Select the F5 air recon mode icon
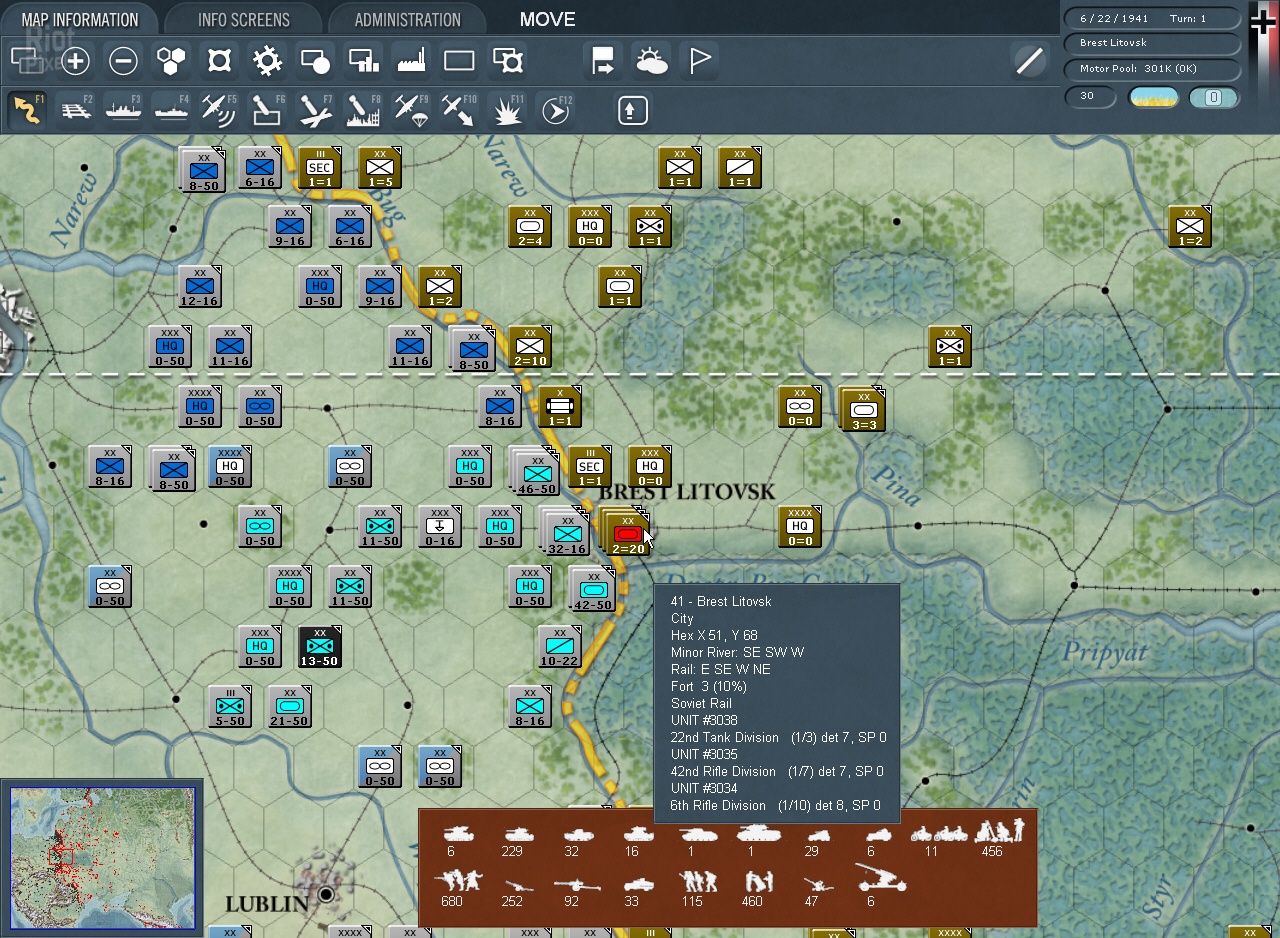This screenshot has width=1280, height=938. (x=219, y=110)
